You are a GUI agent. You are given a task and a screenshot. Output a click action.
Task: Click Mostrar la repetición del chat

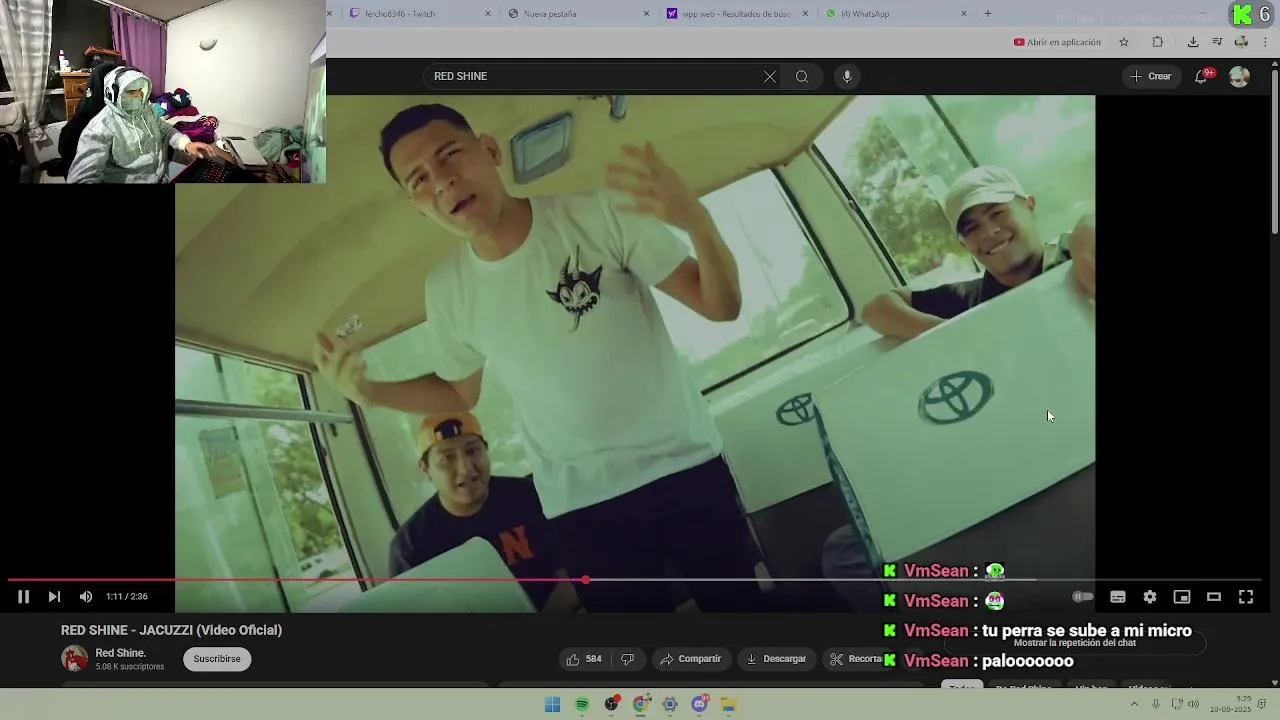click(1075, 643)
